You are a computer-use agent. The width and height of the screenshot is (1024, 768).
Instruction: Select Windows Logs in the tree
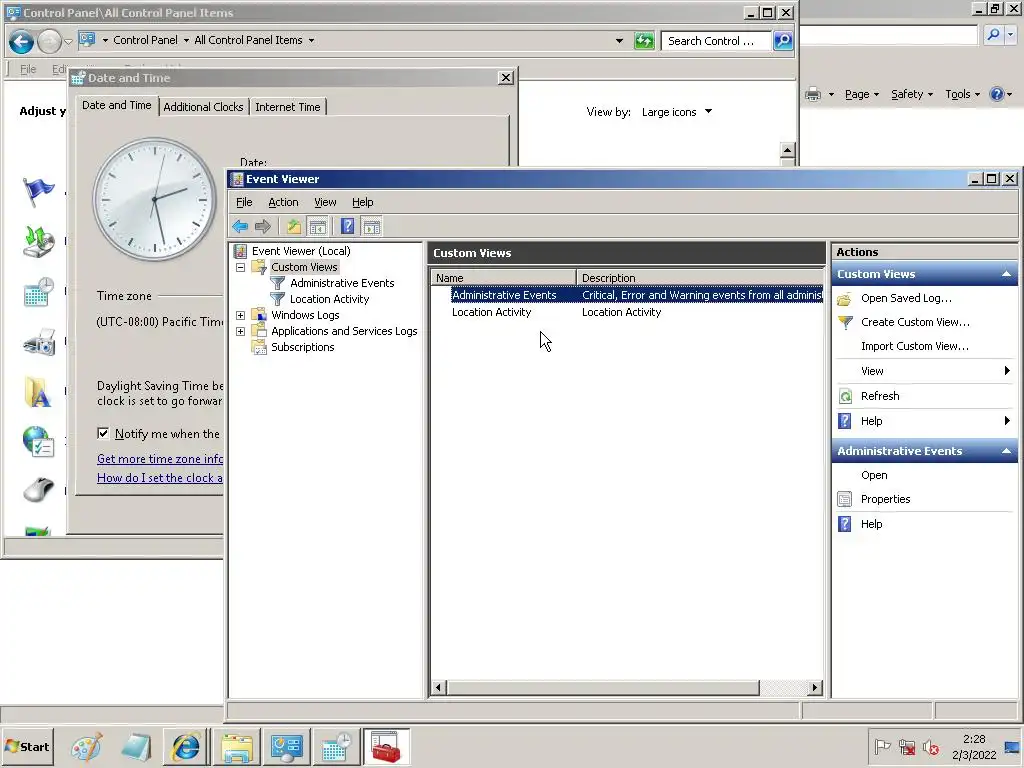(305, 315)
